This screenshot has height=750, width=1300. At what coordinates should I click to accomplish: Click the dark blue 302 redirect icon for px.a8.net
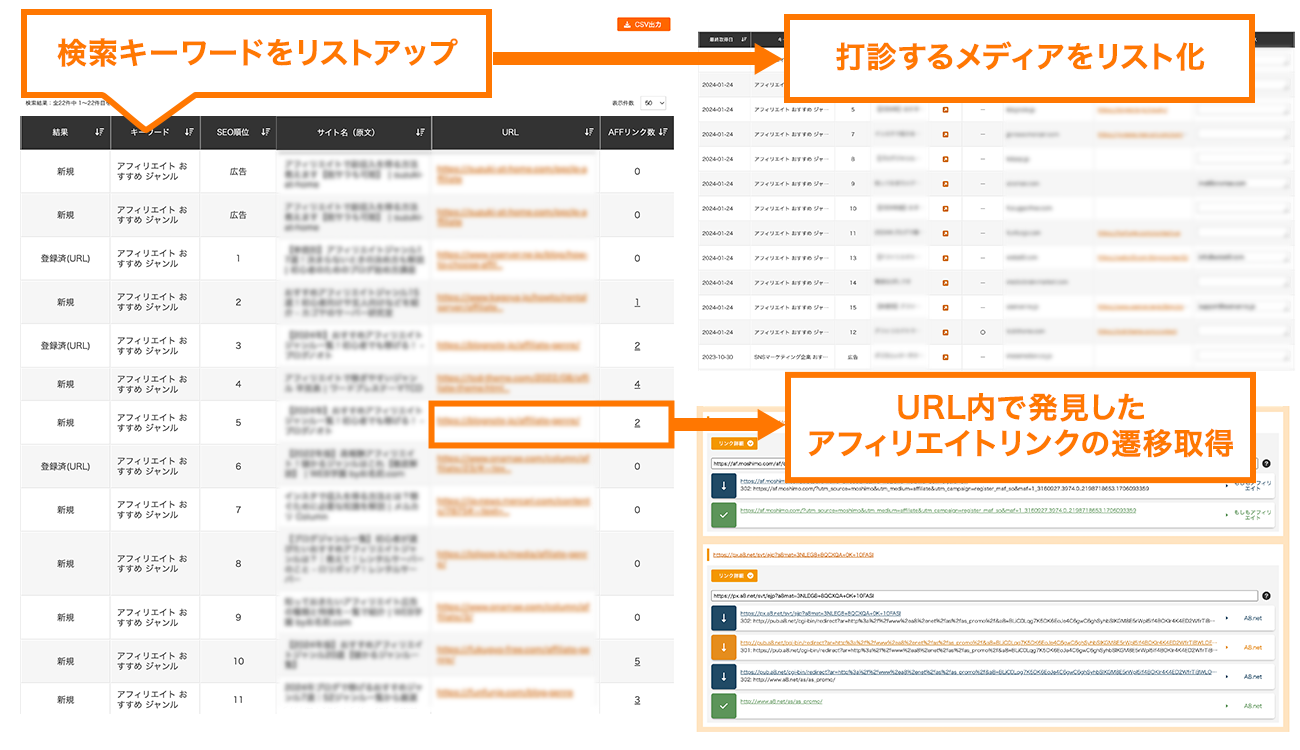pos(722,617)
